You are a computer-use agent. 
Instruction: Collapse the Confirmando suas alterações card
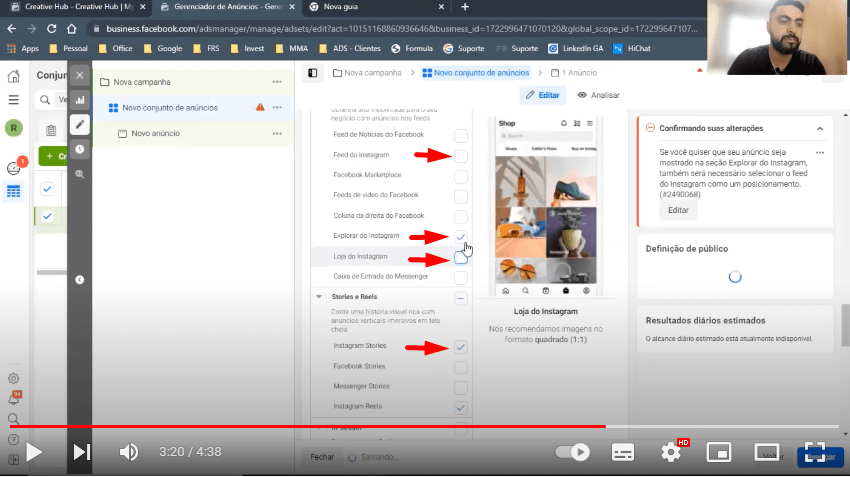pos(820,128)
